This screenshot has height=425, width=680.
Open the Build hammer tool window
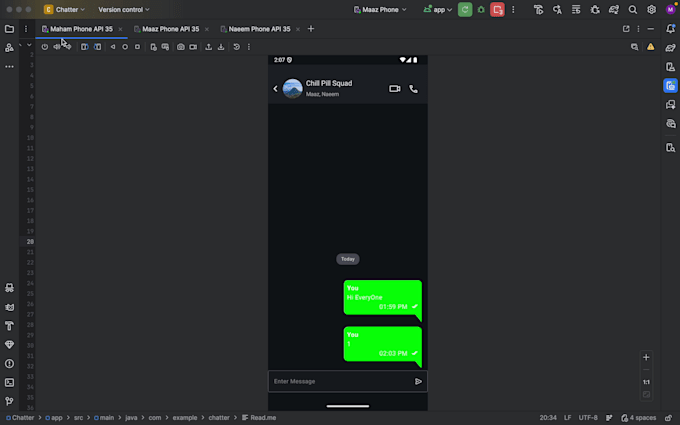pos(9,326)
